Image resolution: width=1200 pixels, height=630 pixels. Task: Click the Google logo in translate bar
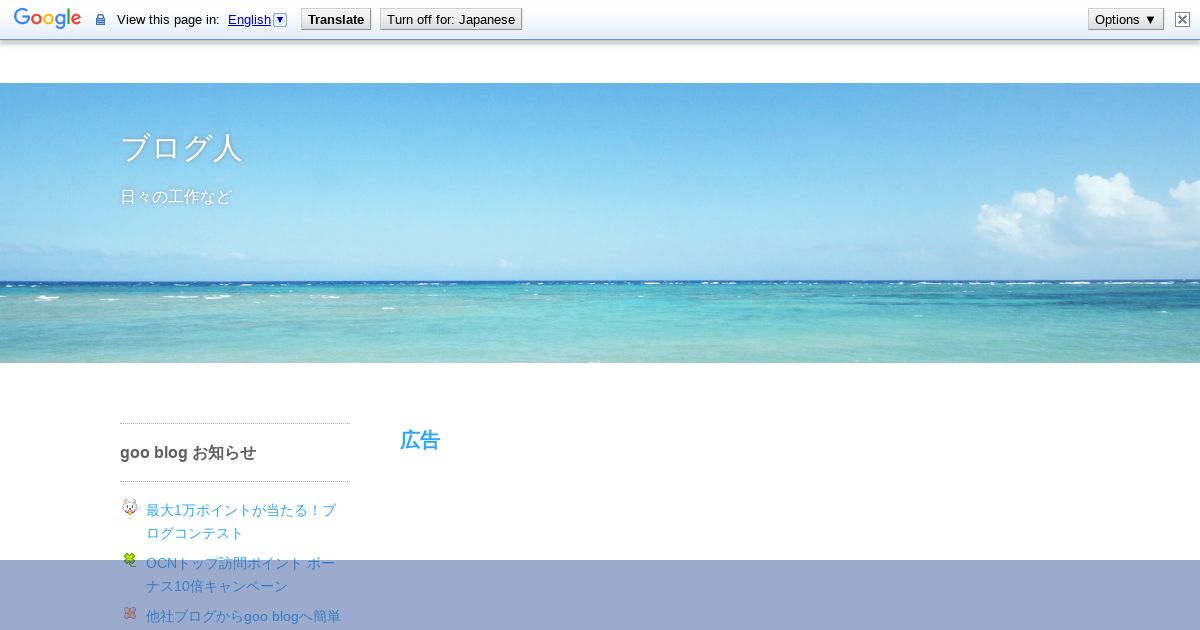(47, 19)
